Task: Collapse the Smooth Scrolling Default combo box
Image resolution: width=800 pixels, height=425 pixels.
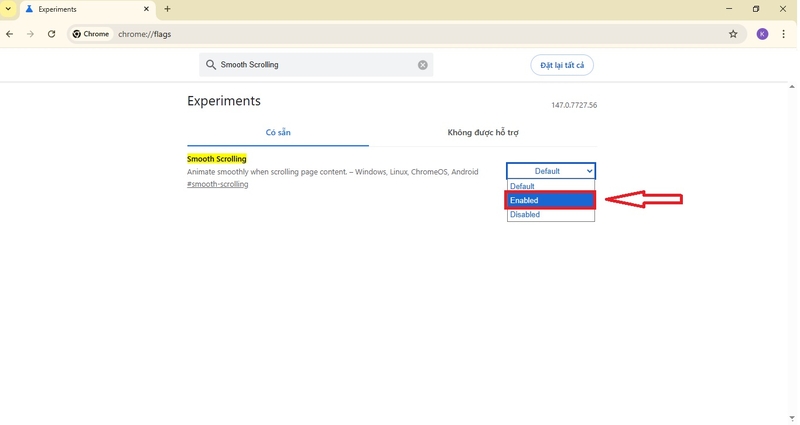Action: tap(551, 171)
